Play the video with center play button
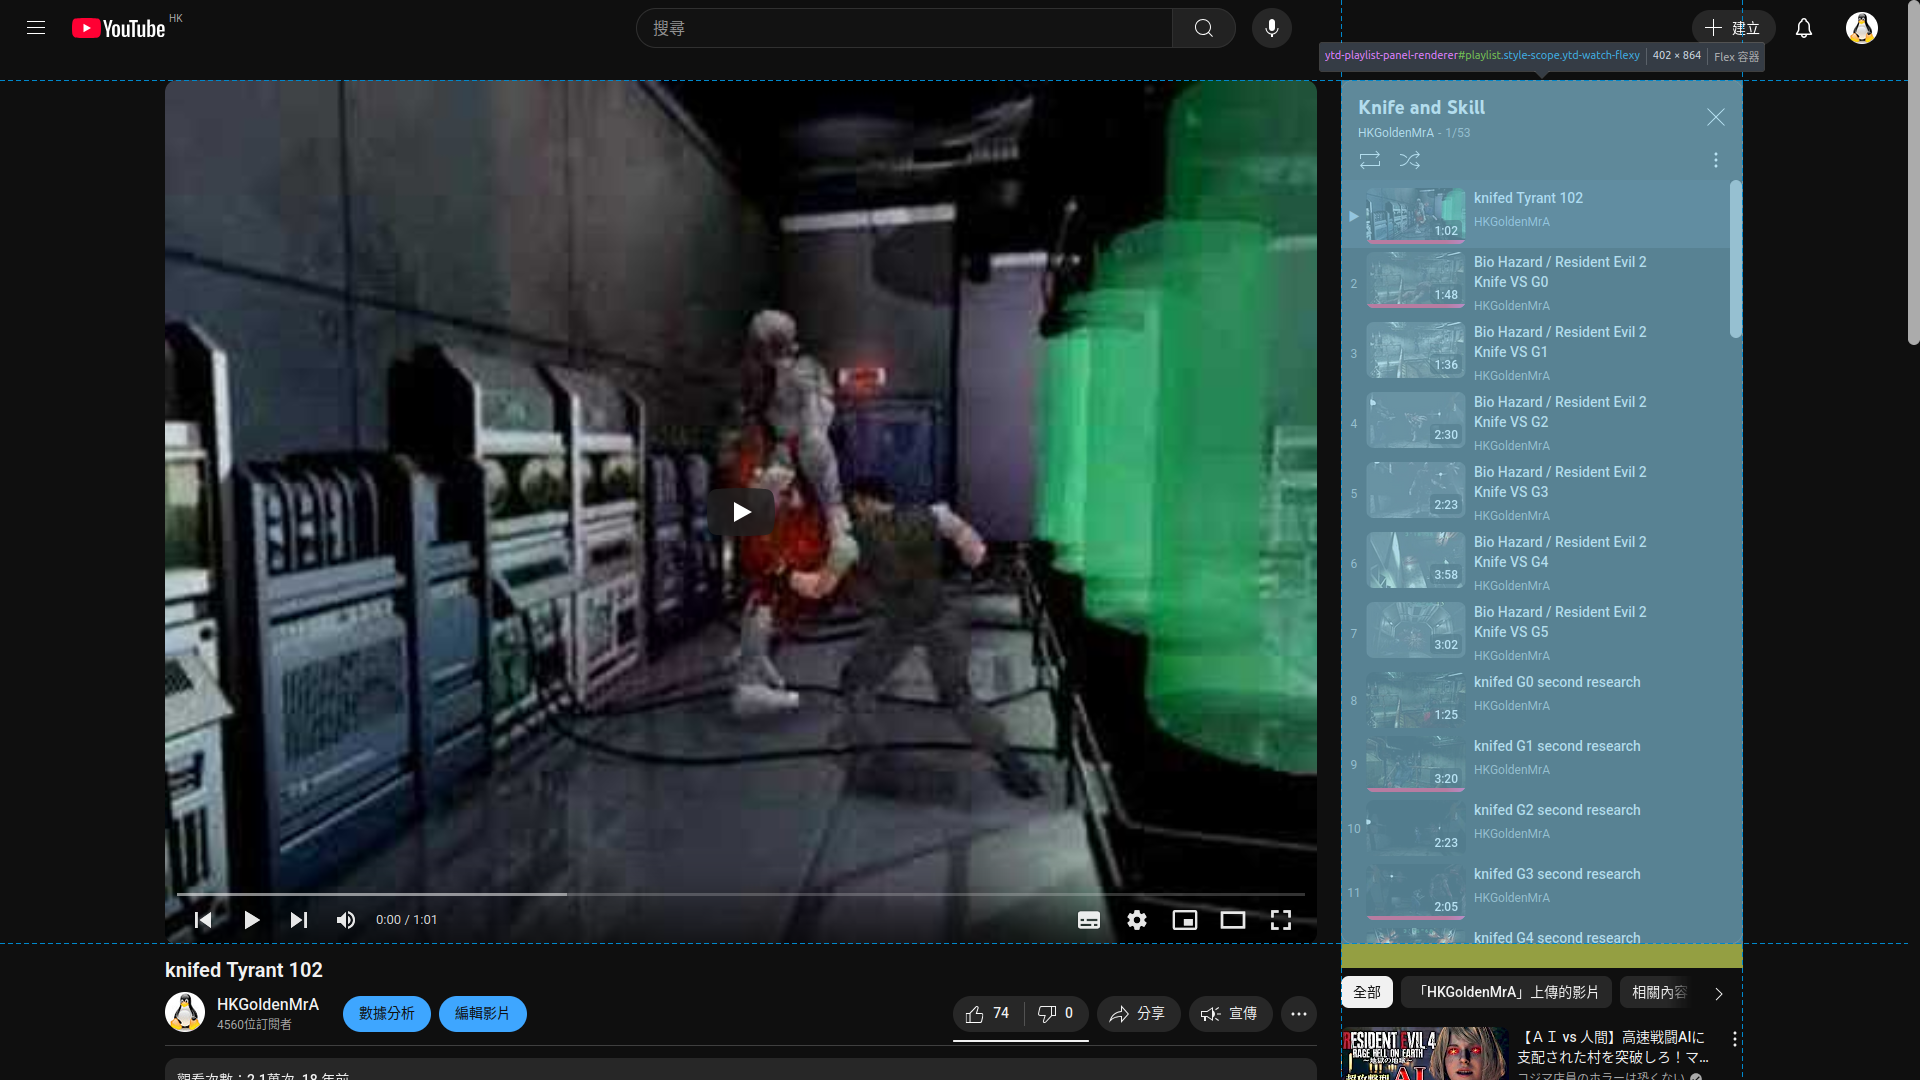Screen dimensions: 1920x1080 (741, 512)
